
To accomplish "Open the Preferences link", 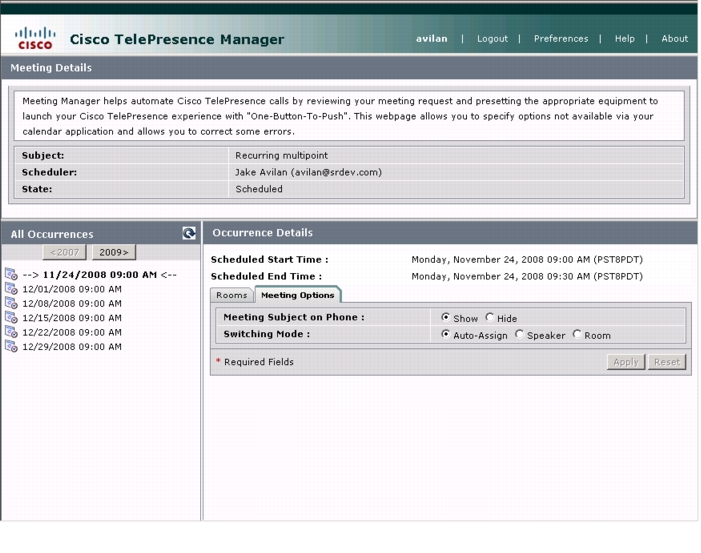I will click(x=561, y=39).
